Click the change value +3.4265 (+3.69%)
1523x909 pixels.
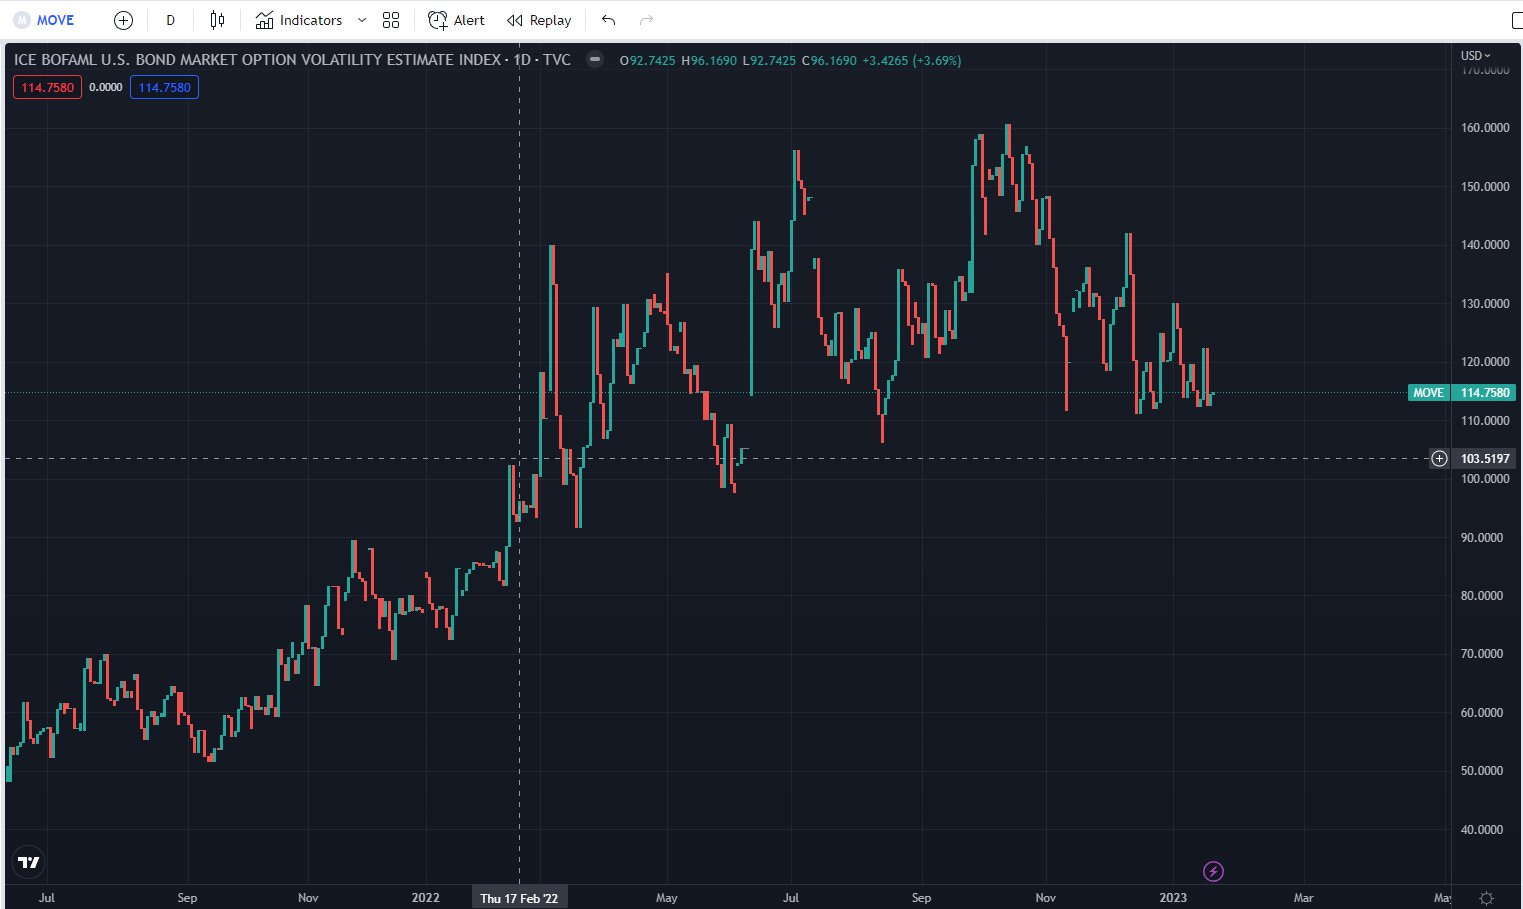(911, 60)
